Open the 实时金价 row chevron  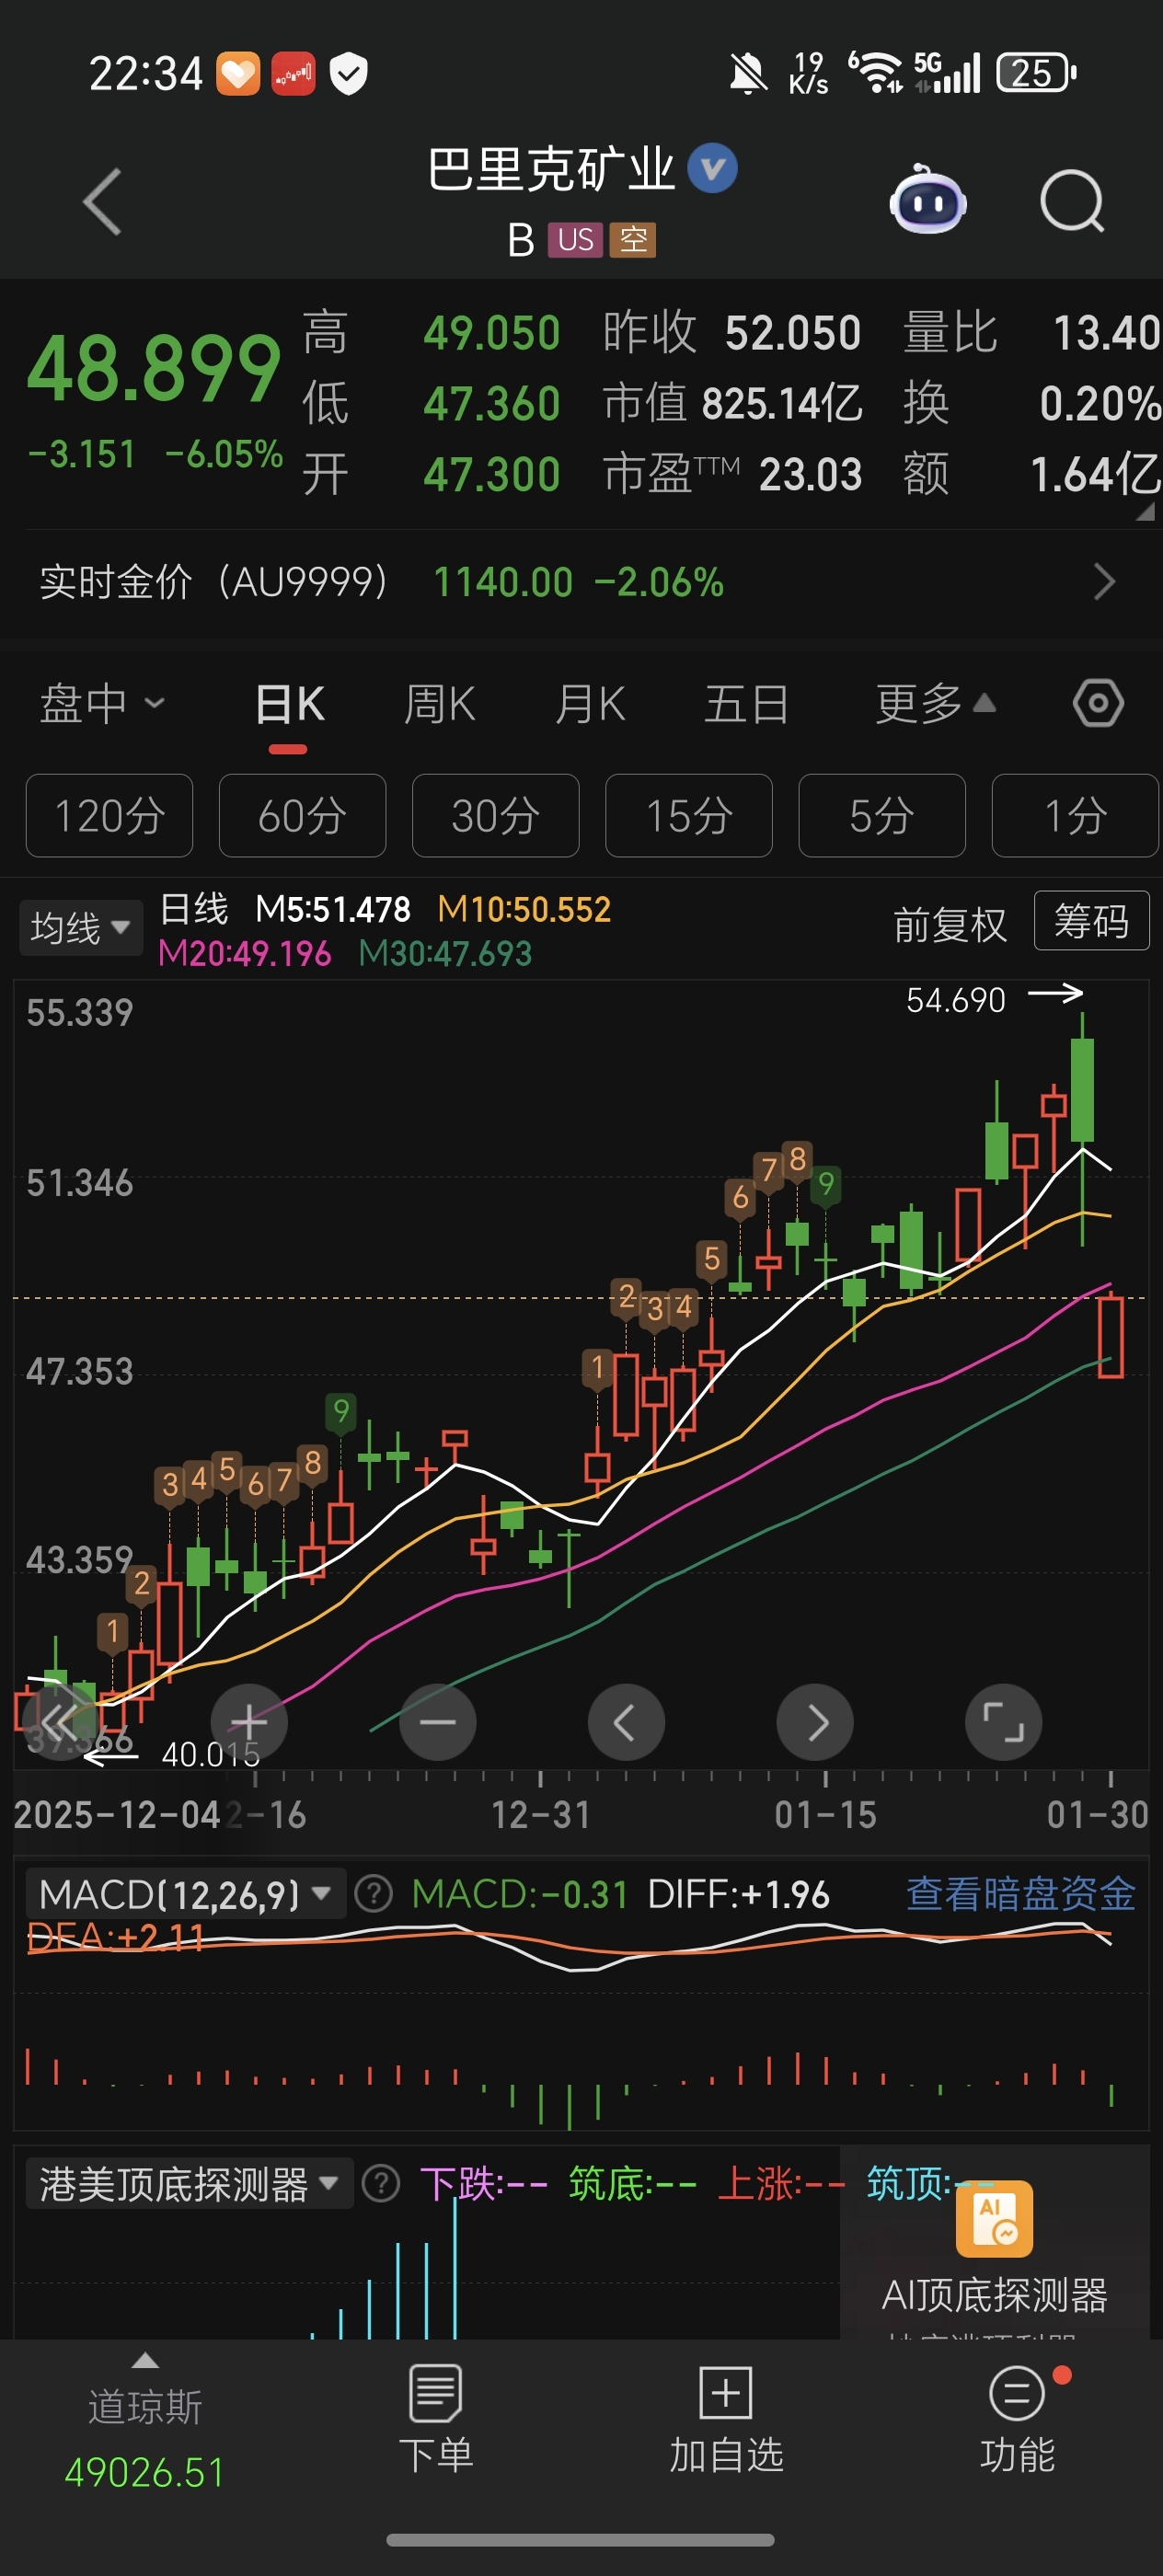point(1103,582)
